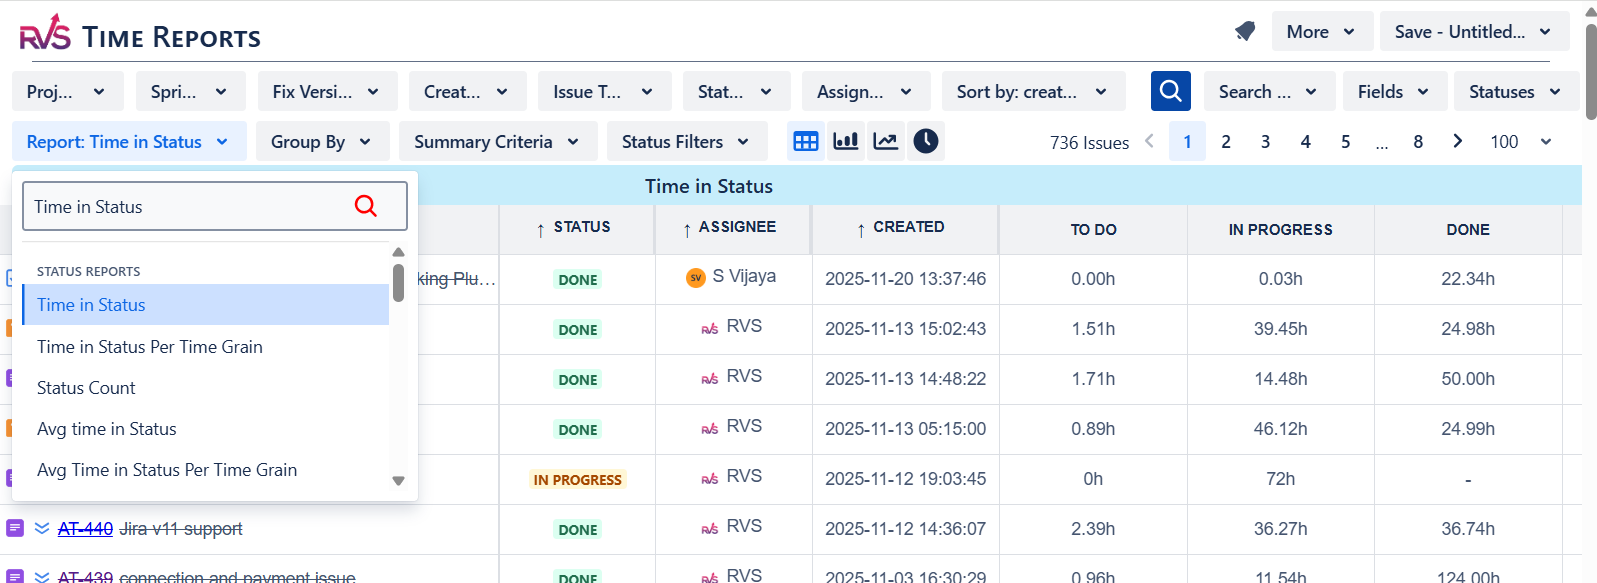Click the DONE column header
Screen dimensions: 1597x583
pos(1468,229)
